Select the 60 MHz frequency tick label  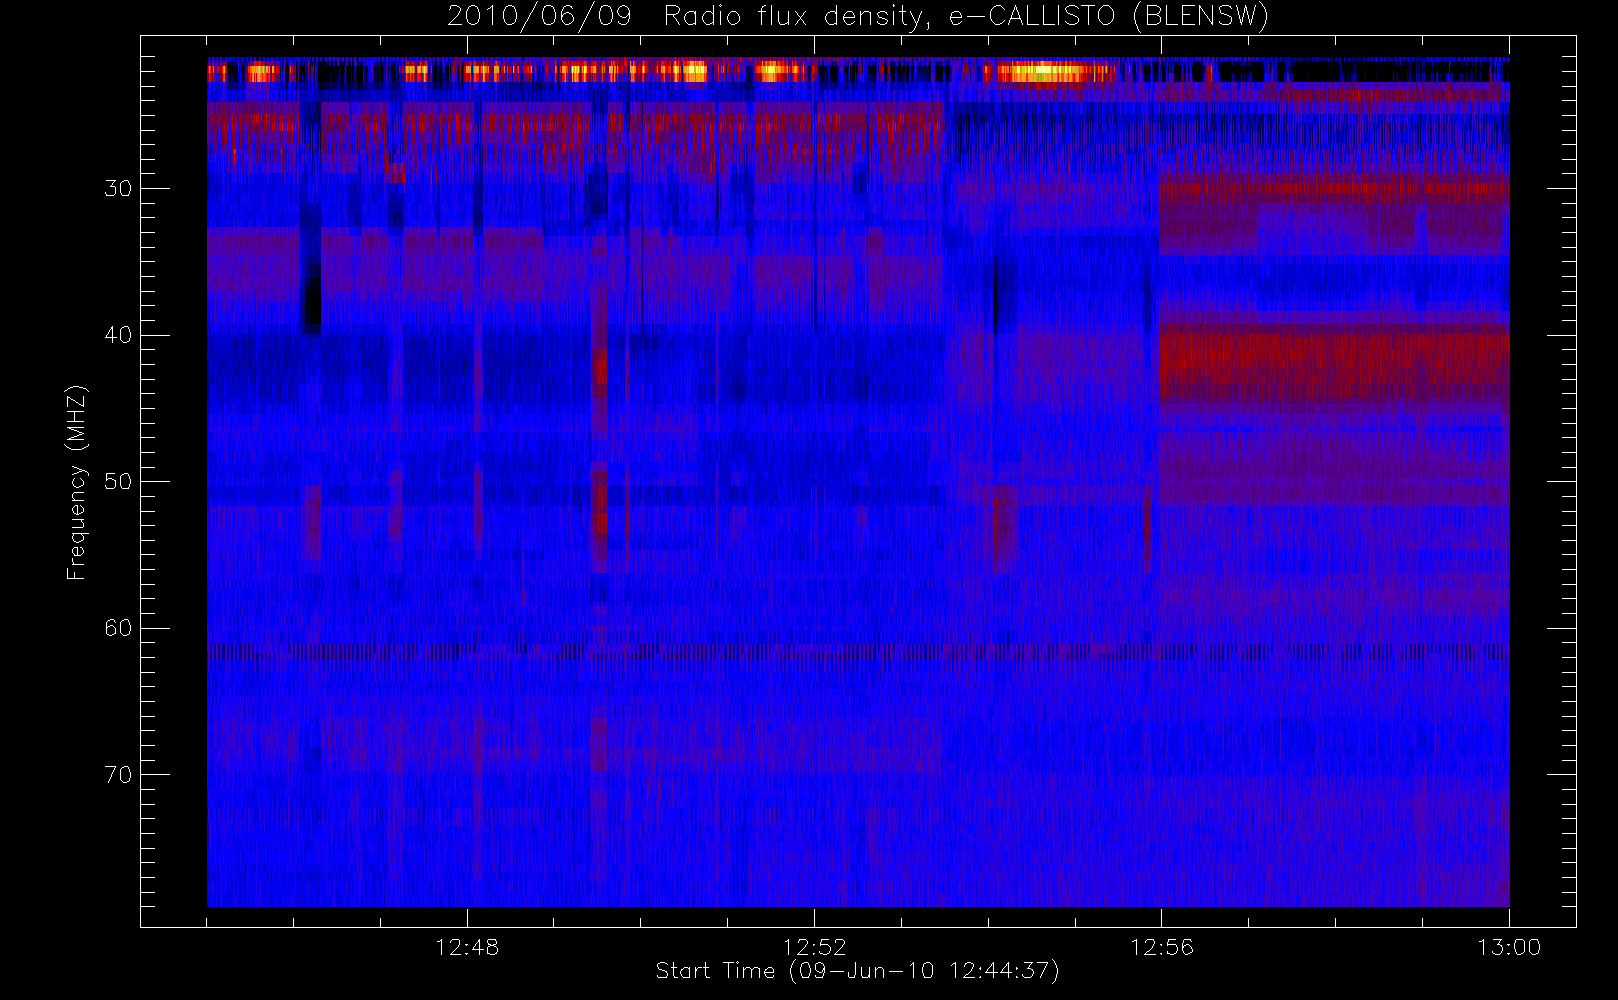118,628
